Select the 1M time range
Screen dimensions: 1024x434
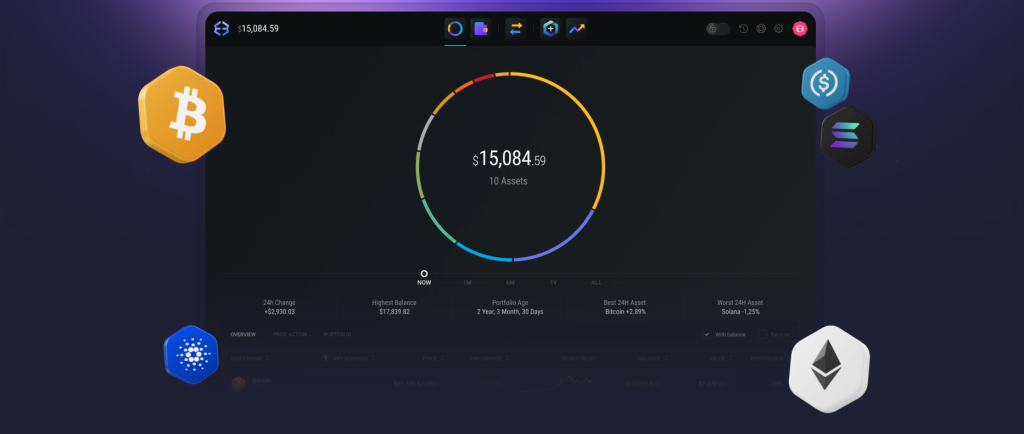[467, 283]
